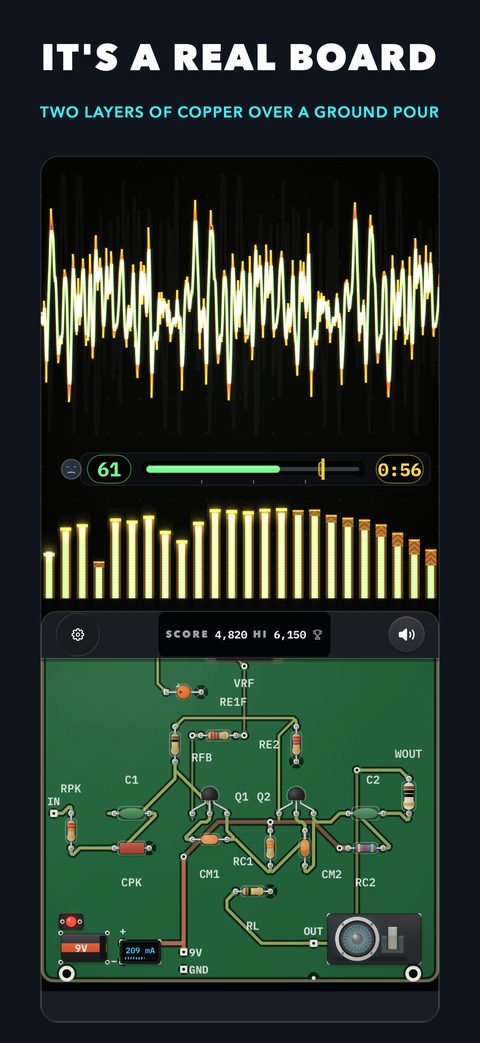The image size is (480, 1043).
Task: Toggle the red power LED button
Action: (x=71, y=921)
